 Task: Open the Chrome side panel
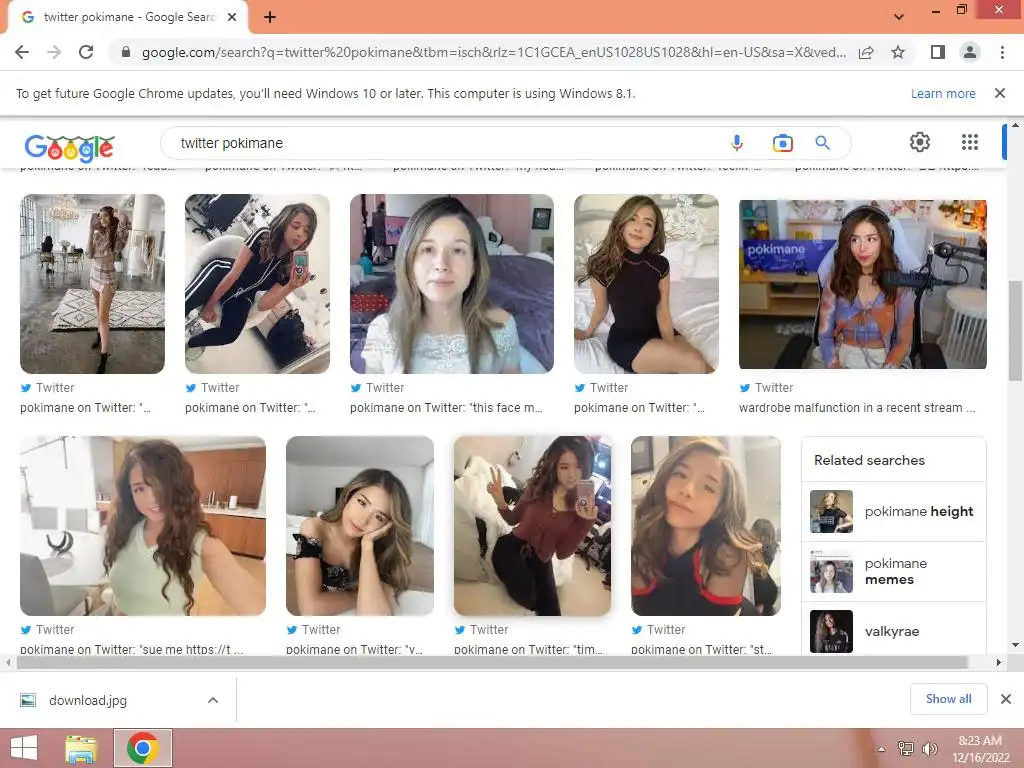click(x=938, y=52)
